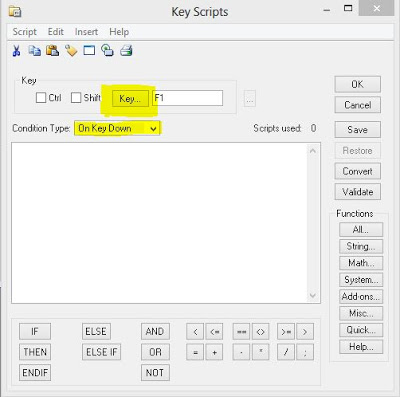400x397 pixels.
Task: Insert the double equals operator
Action: [x=241, y=332]
